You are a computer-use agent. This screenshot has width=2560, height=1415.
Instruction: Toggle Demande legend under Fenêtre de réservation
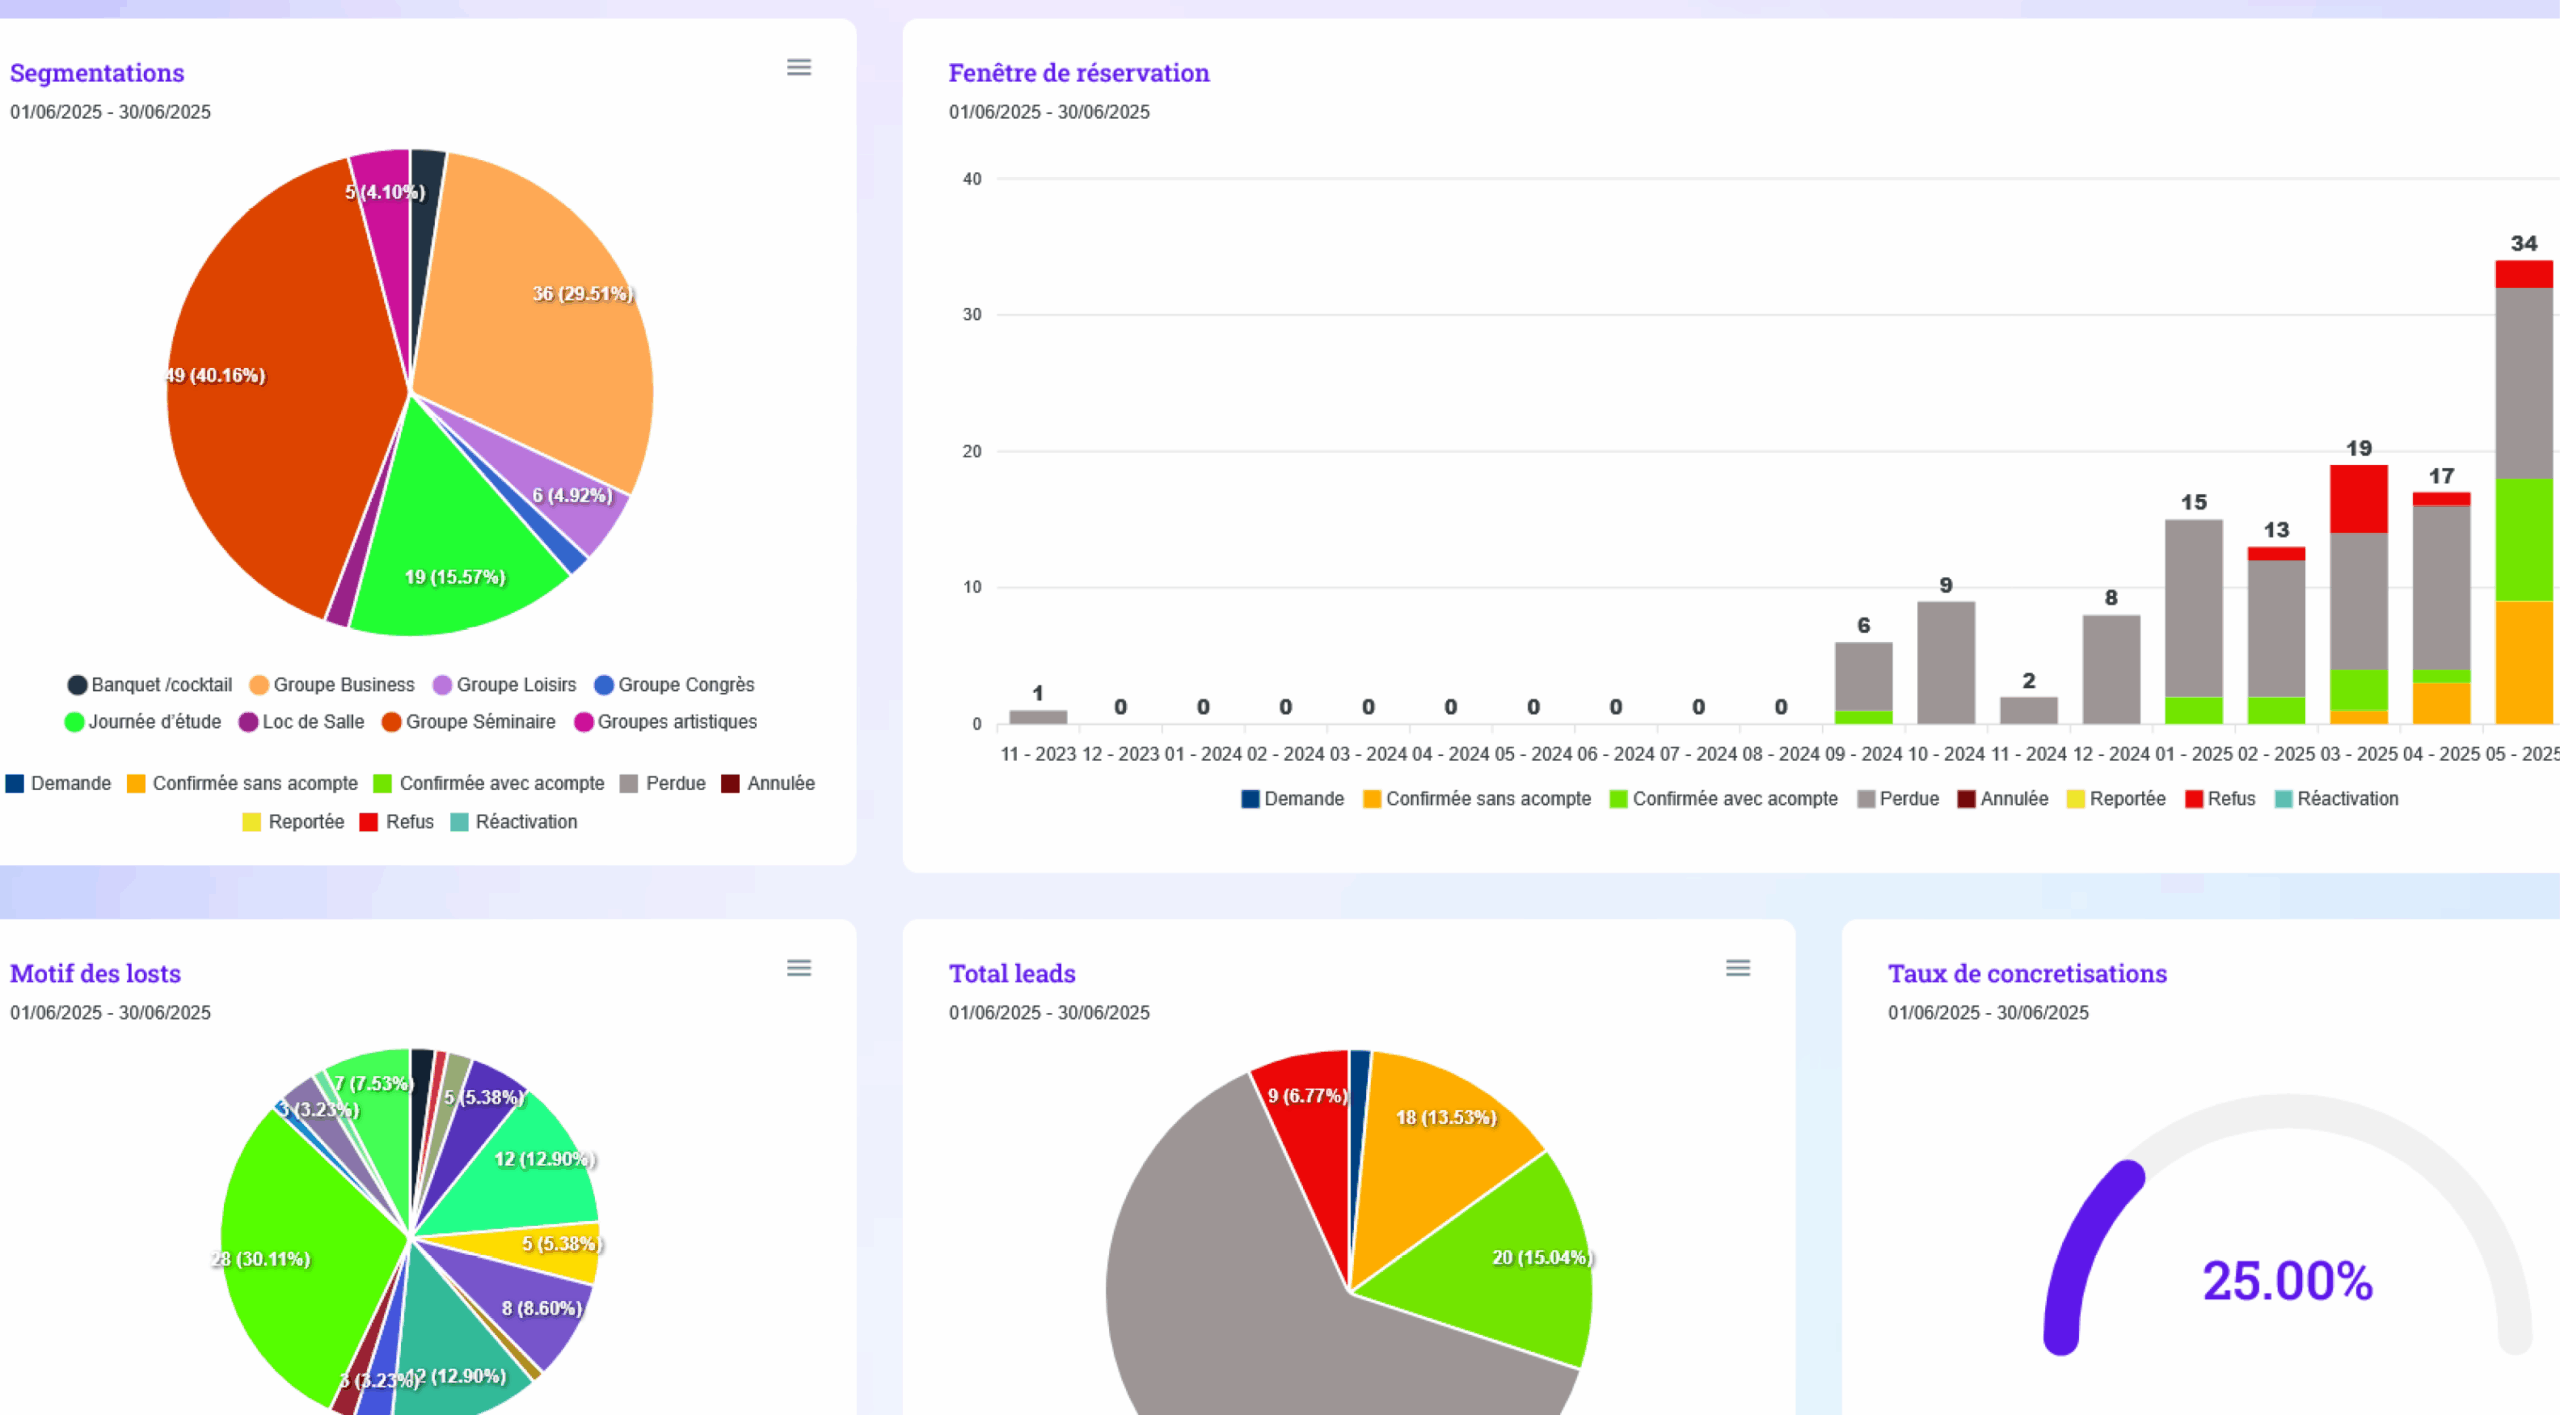(1293, 799)
